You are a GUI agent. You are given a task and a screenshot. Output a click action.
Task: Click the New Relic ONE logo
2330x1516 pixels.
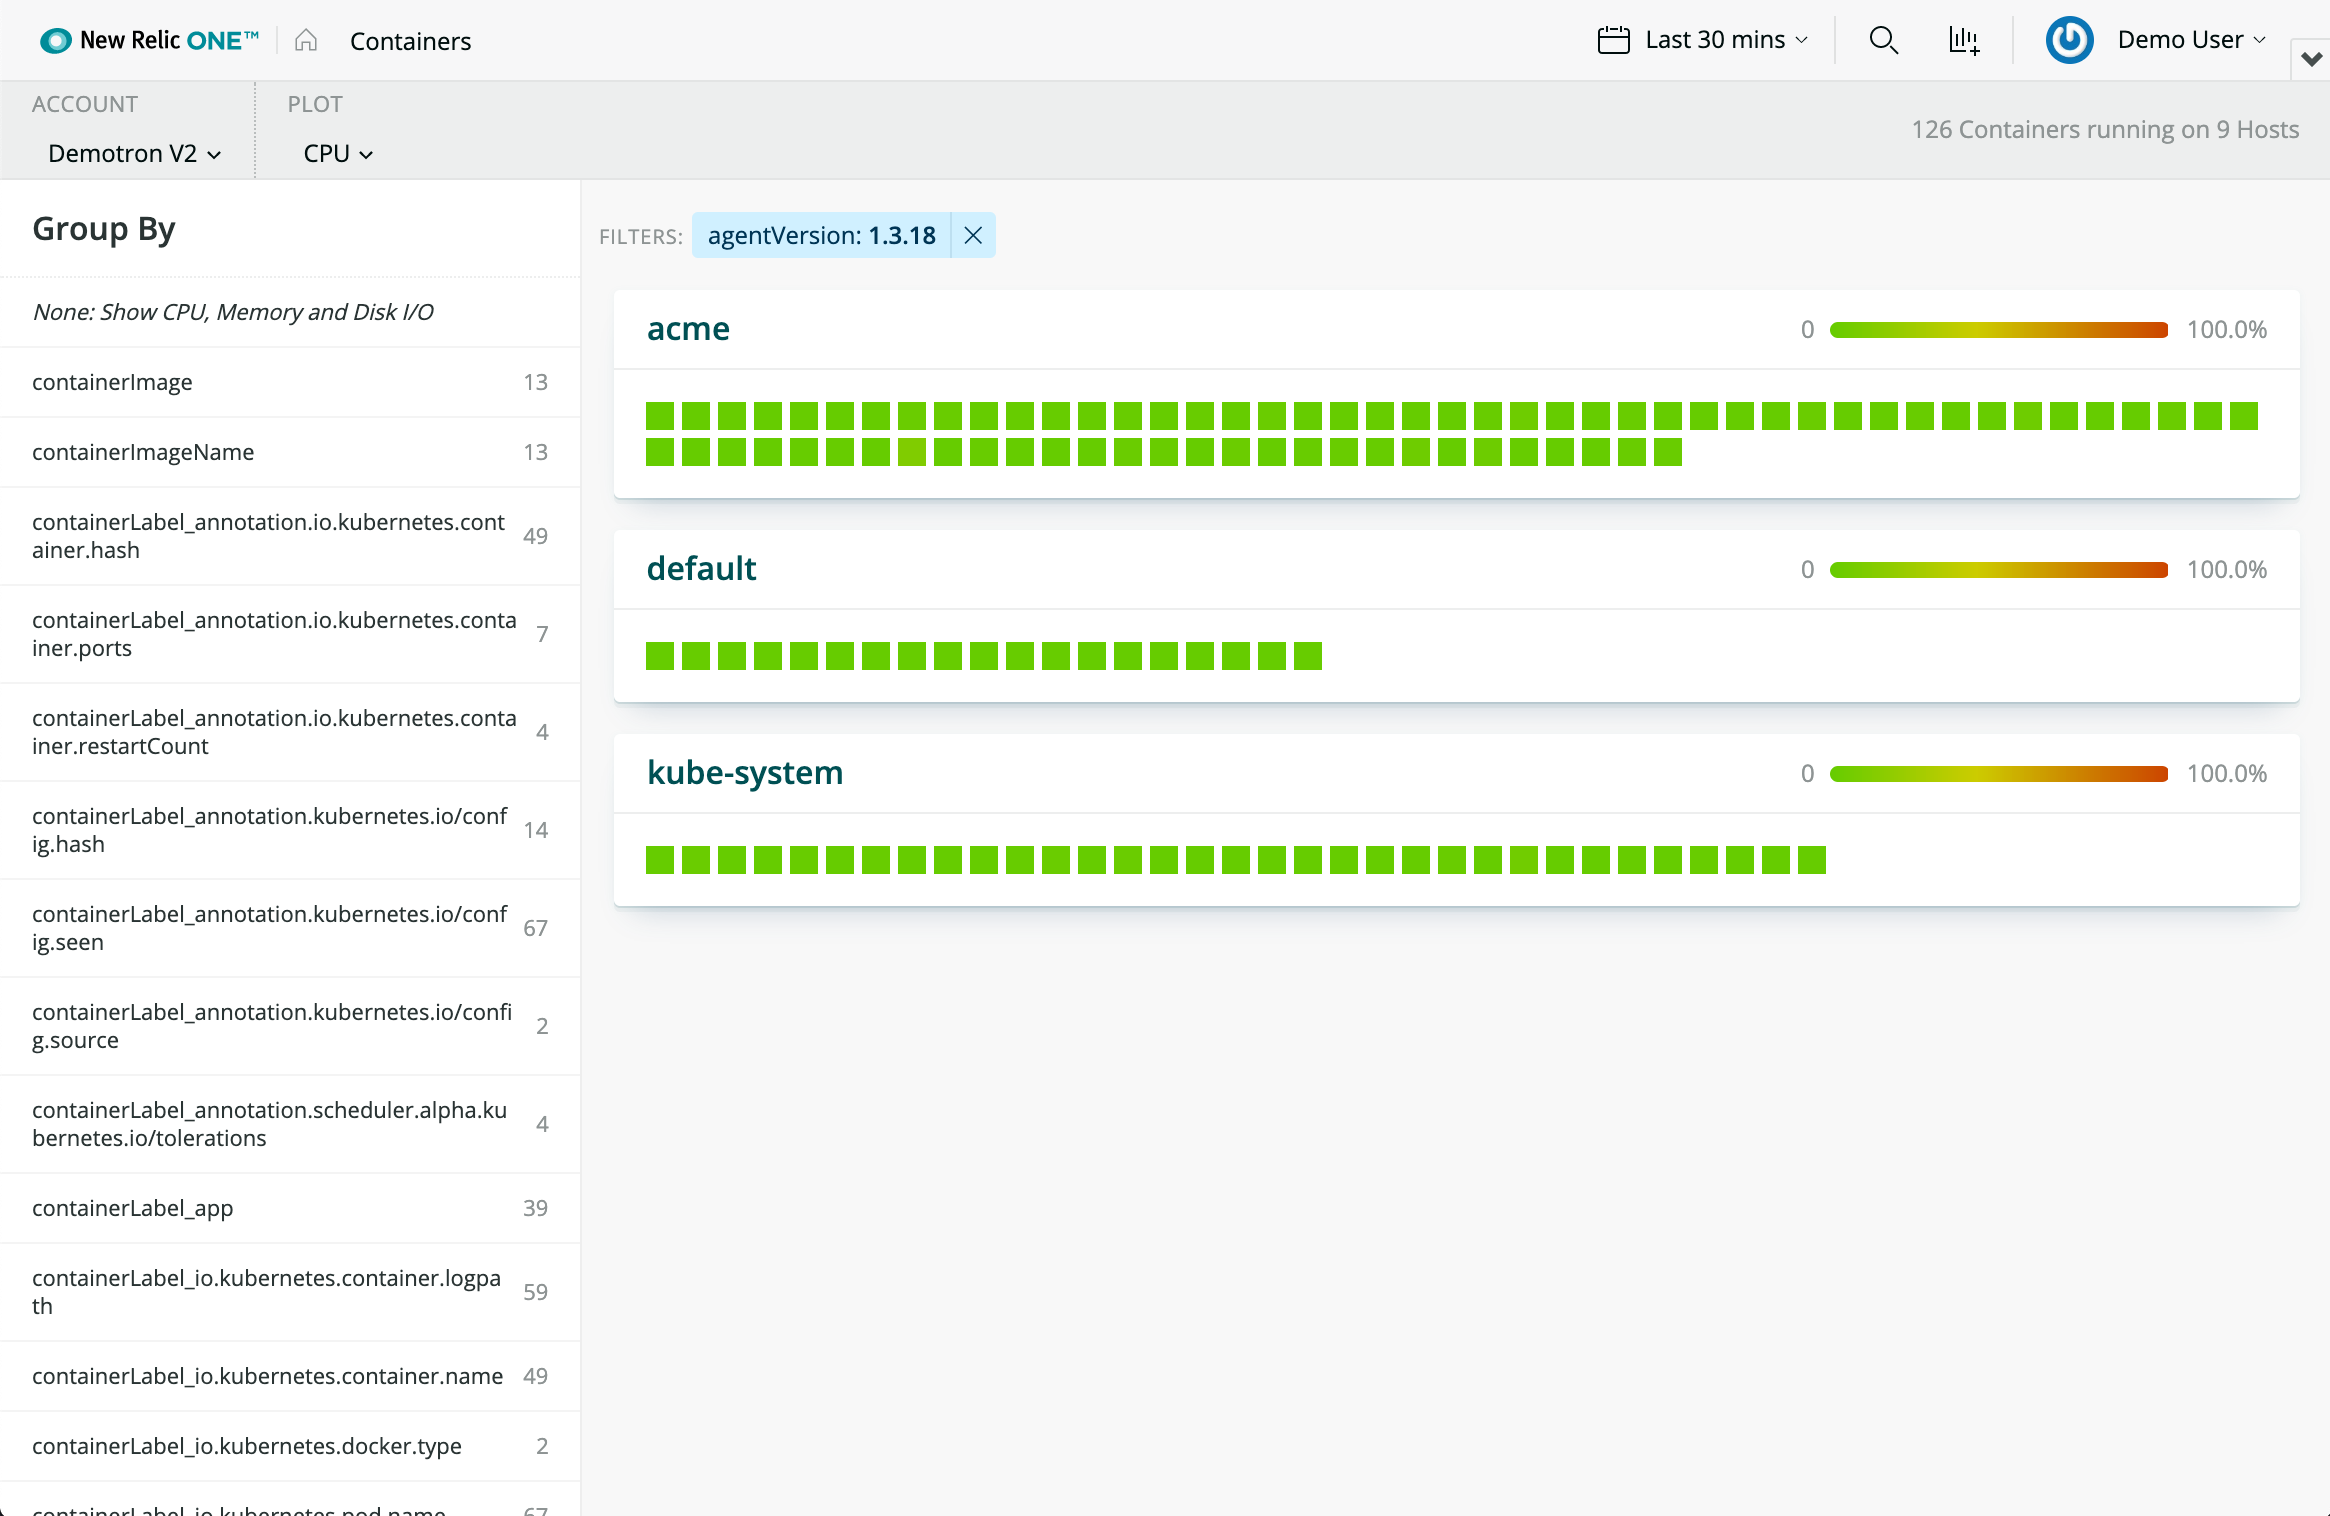(x=149, y=40)
